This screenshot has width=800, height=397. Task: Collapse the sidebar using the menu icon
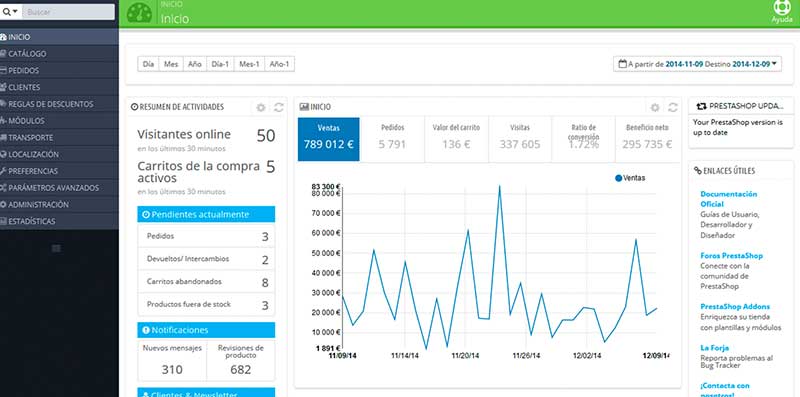pos(57,249)
